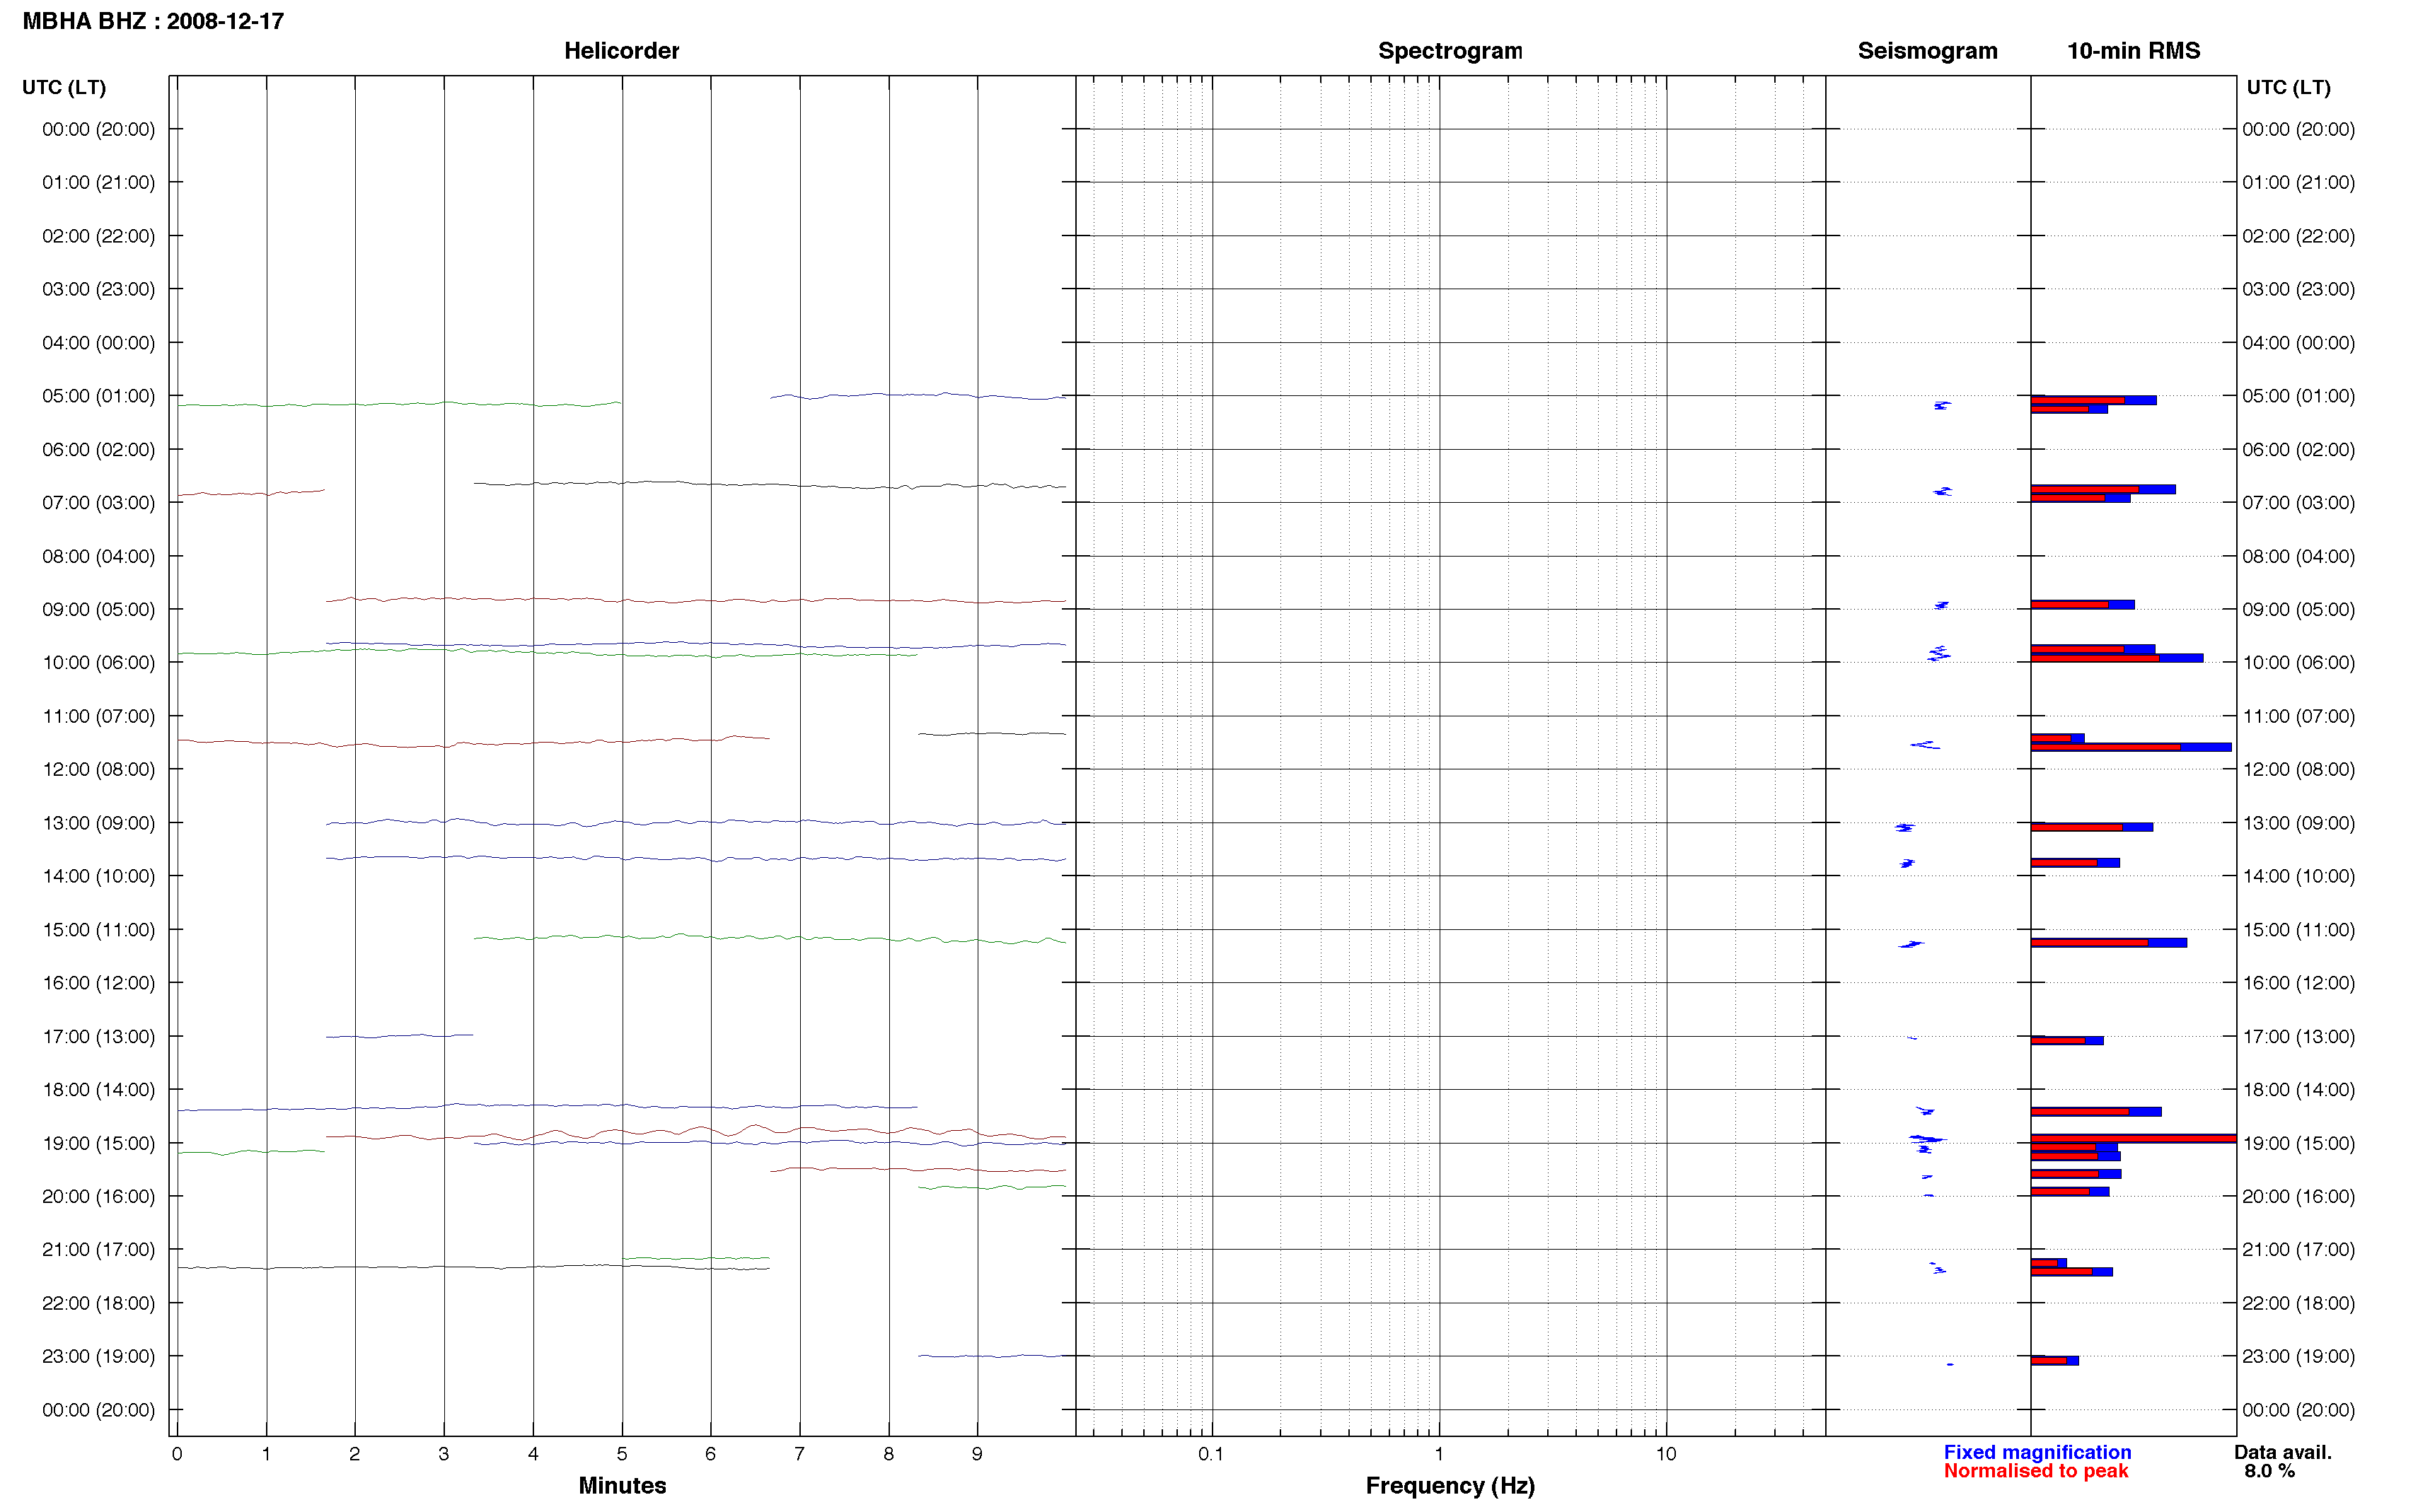Click the Spectrogram panel heading
The height and width of the screenshot is (1512, 2418).
pyautogui.click(x=1450, y=51)
